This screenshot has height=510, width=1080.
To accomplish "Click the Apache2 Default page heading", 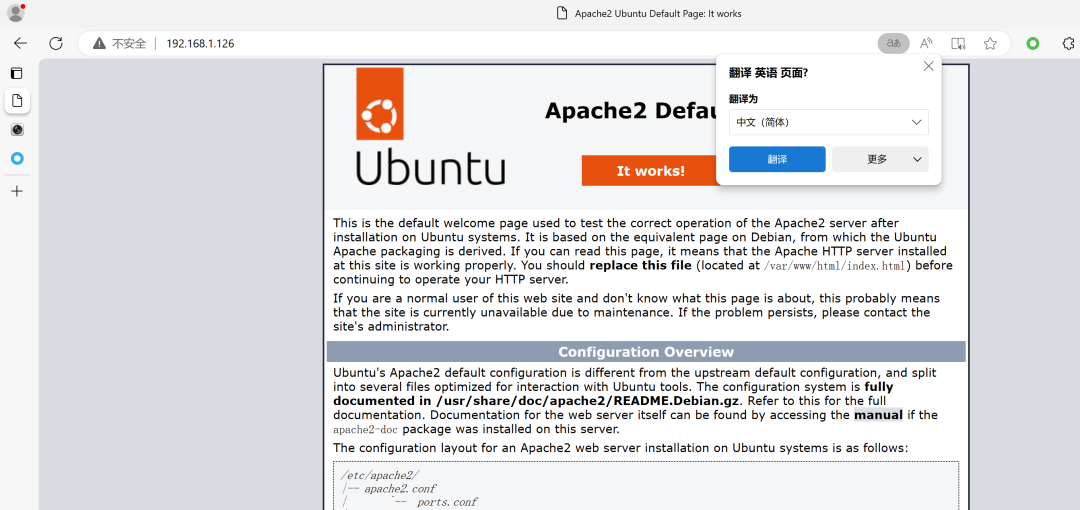I will (630, 110).
